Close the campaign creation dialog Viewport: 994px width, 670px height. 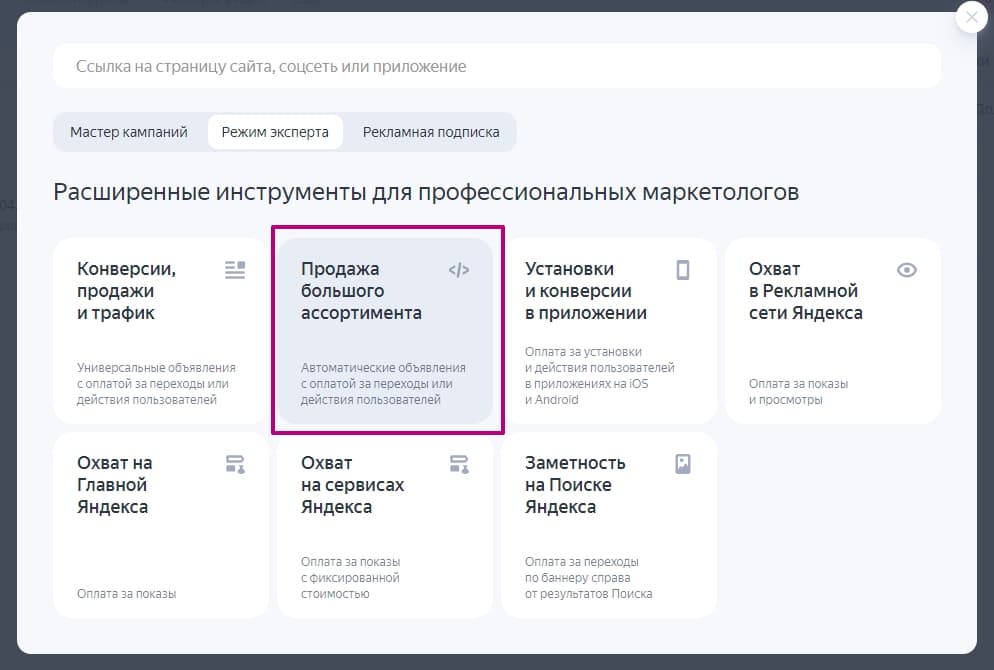[x=970, y=17]
